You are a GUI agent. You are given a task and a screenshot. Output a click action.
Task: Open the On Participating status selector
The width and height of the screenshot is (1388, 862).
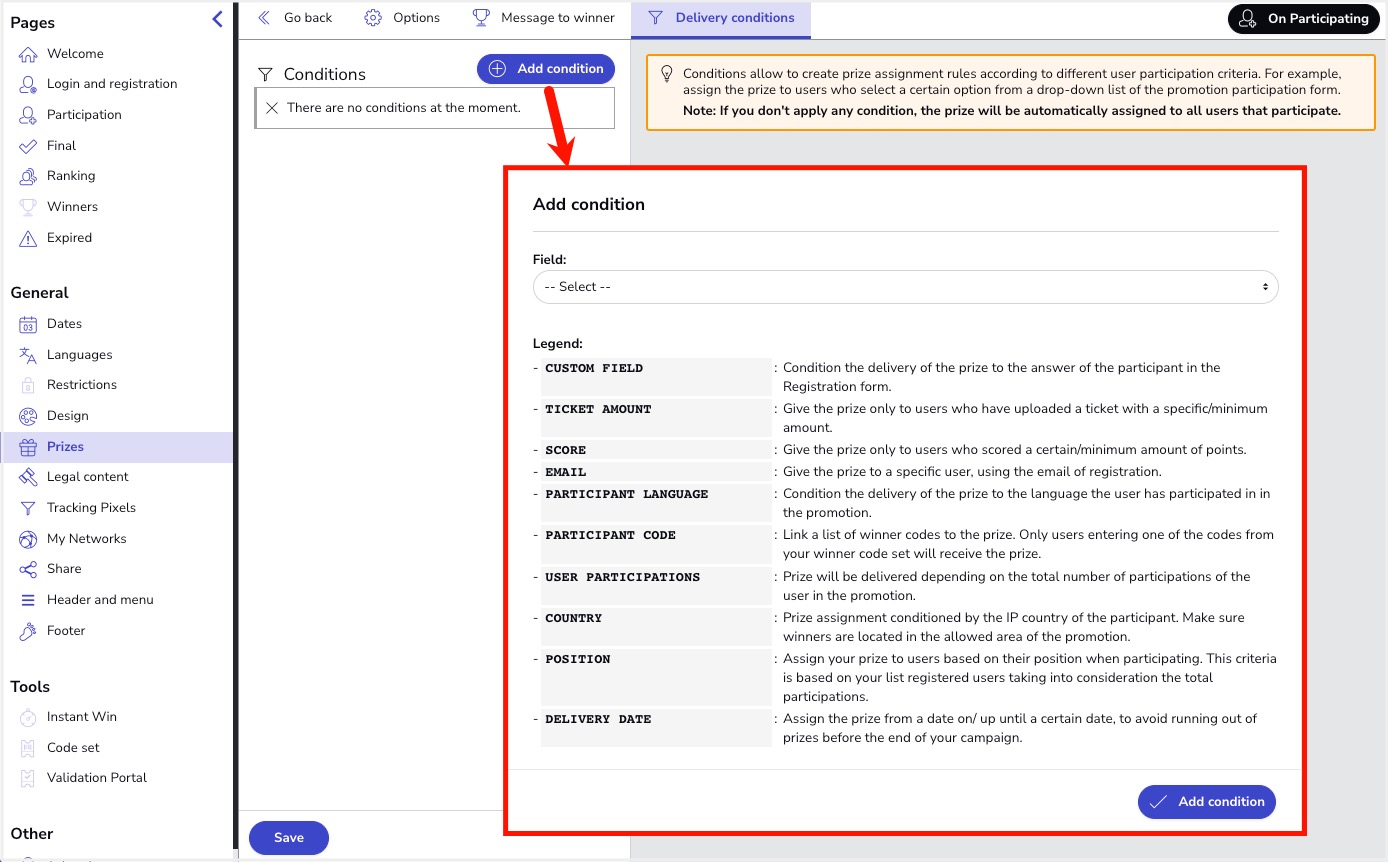[x=1303, y=19]
